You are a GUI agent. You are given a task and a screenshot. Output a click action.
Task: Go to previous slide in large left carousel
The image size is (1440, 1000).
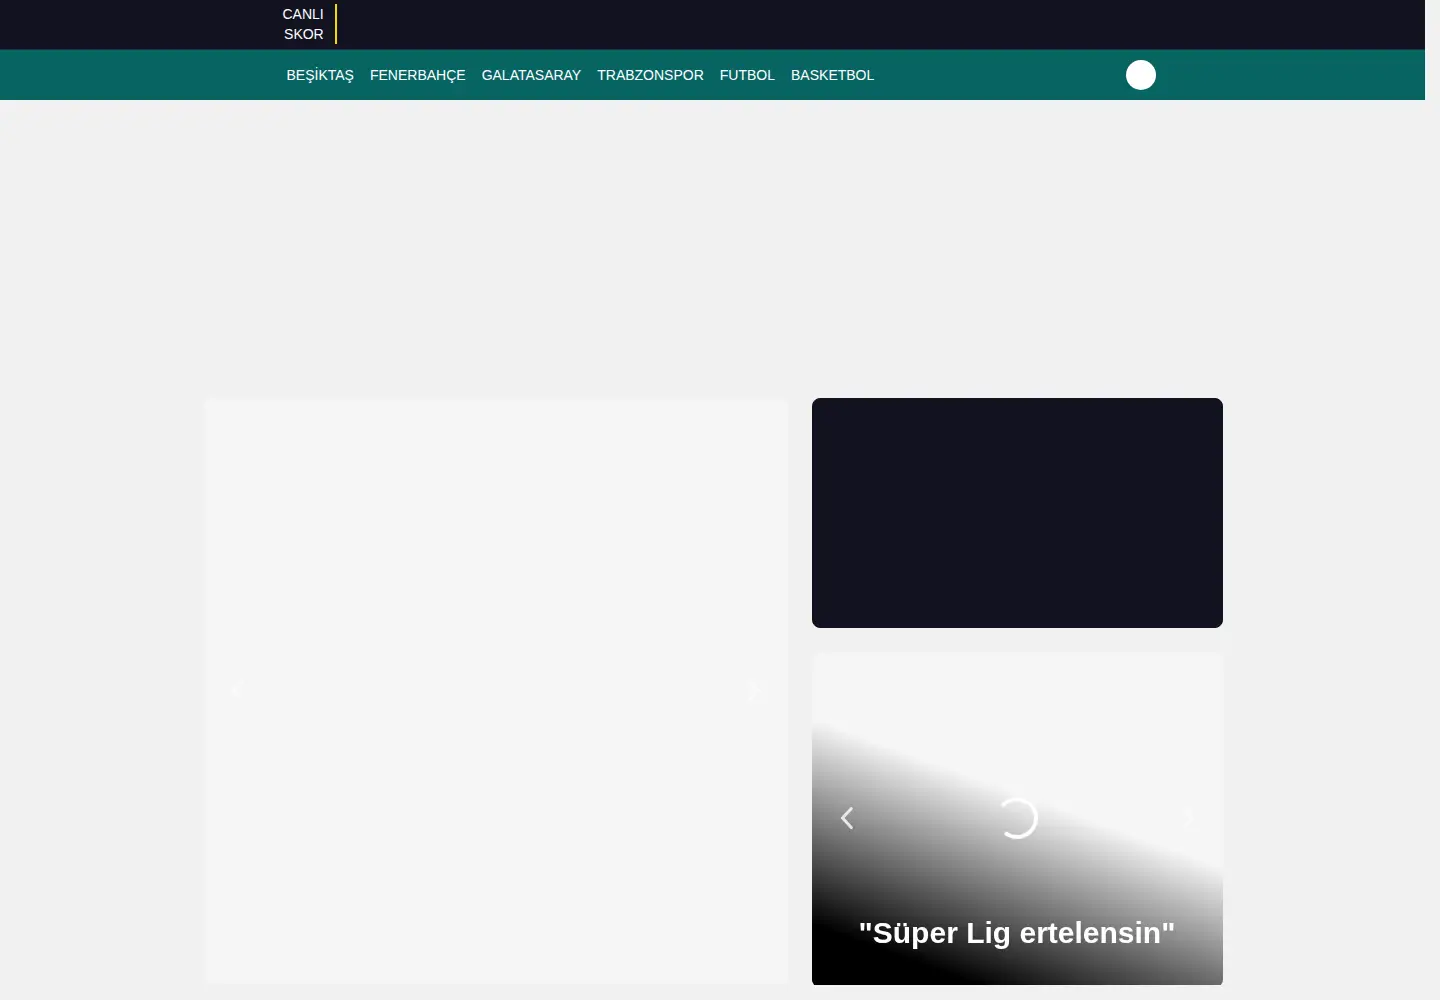coord(237,691)
